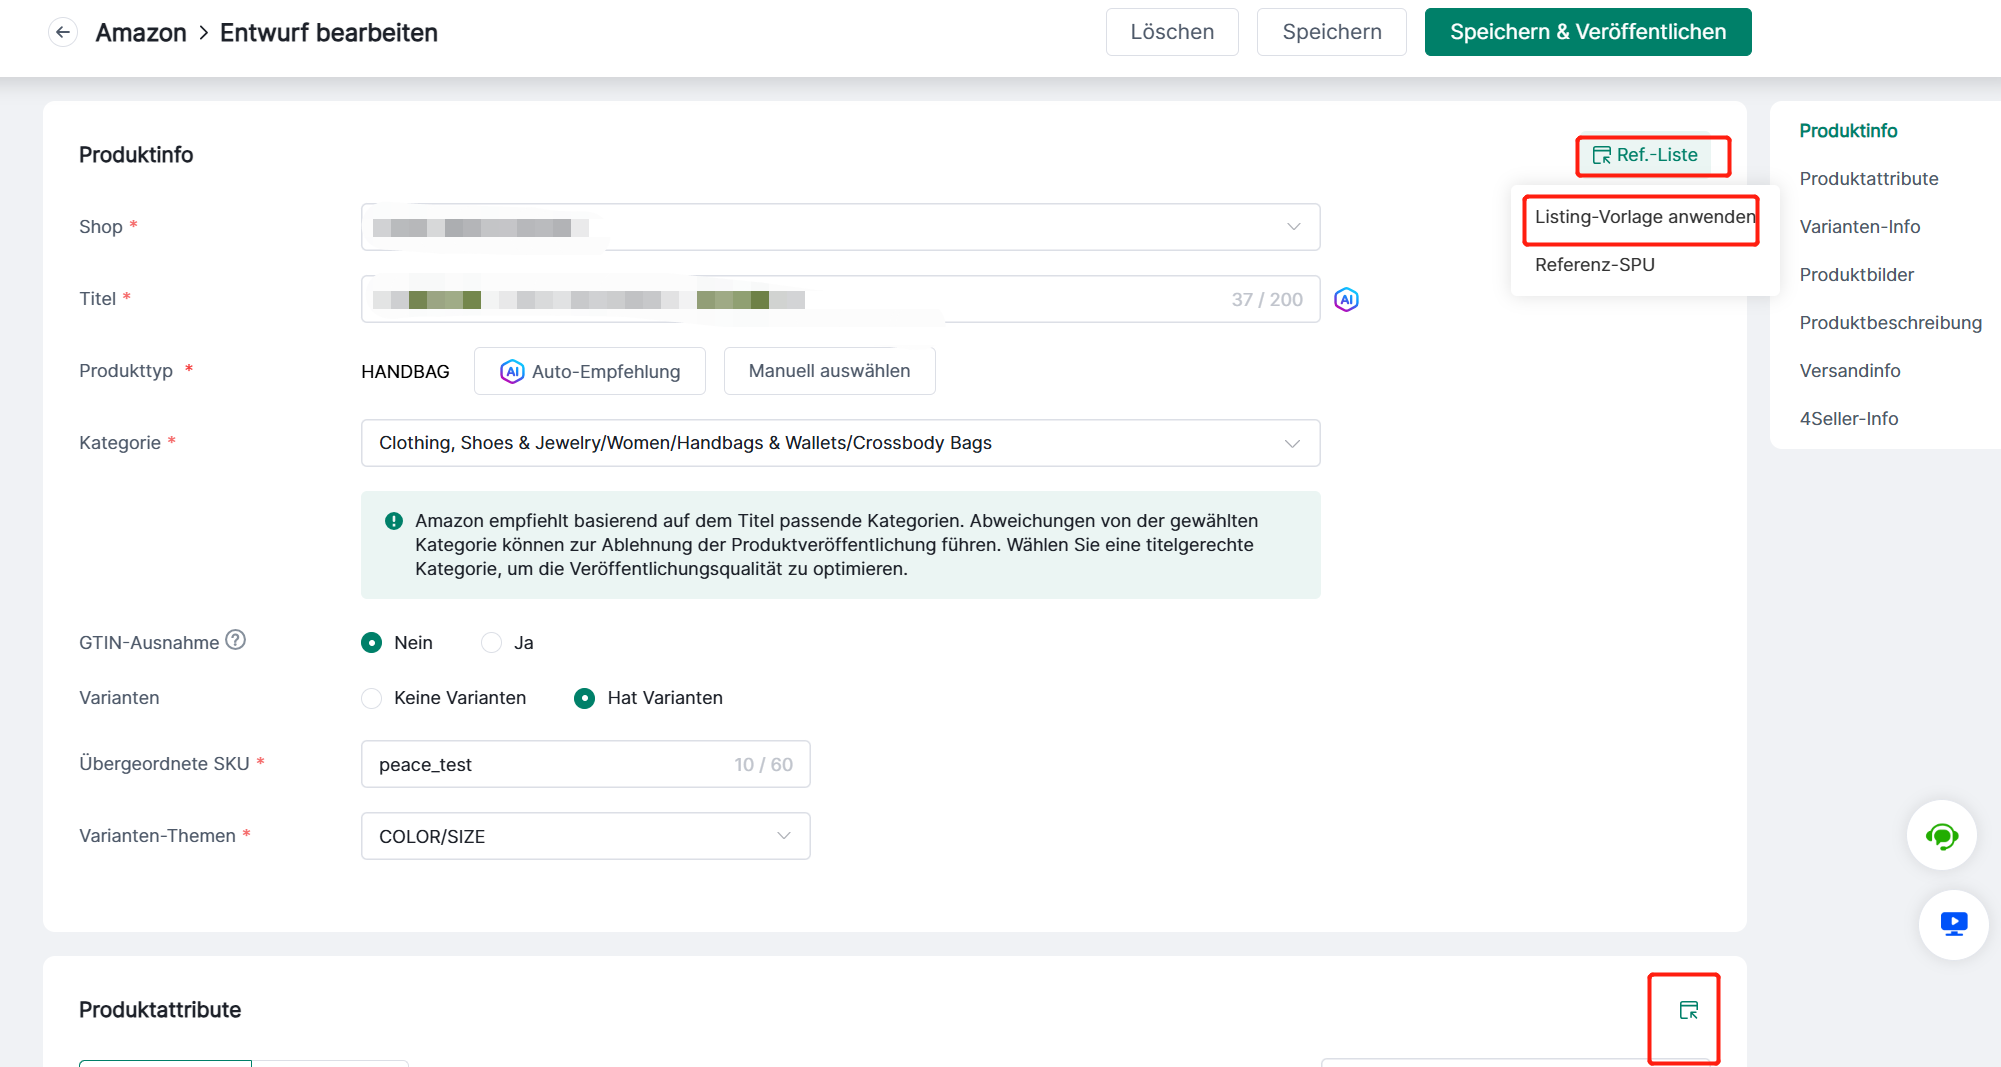Open the Varianten-Themen COLOR/SIZE dropdown

click(x=585, y=836)
